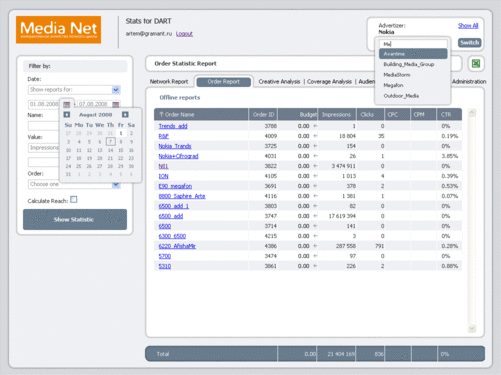Open the 8800_Saphire_Arte order link
Image resolution: width=501 pixels, height=375 pixels.
point(182,196)
